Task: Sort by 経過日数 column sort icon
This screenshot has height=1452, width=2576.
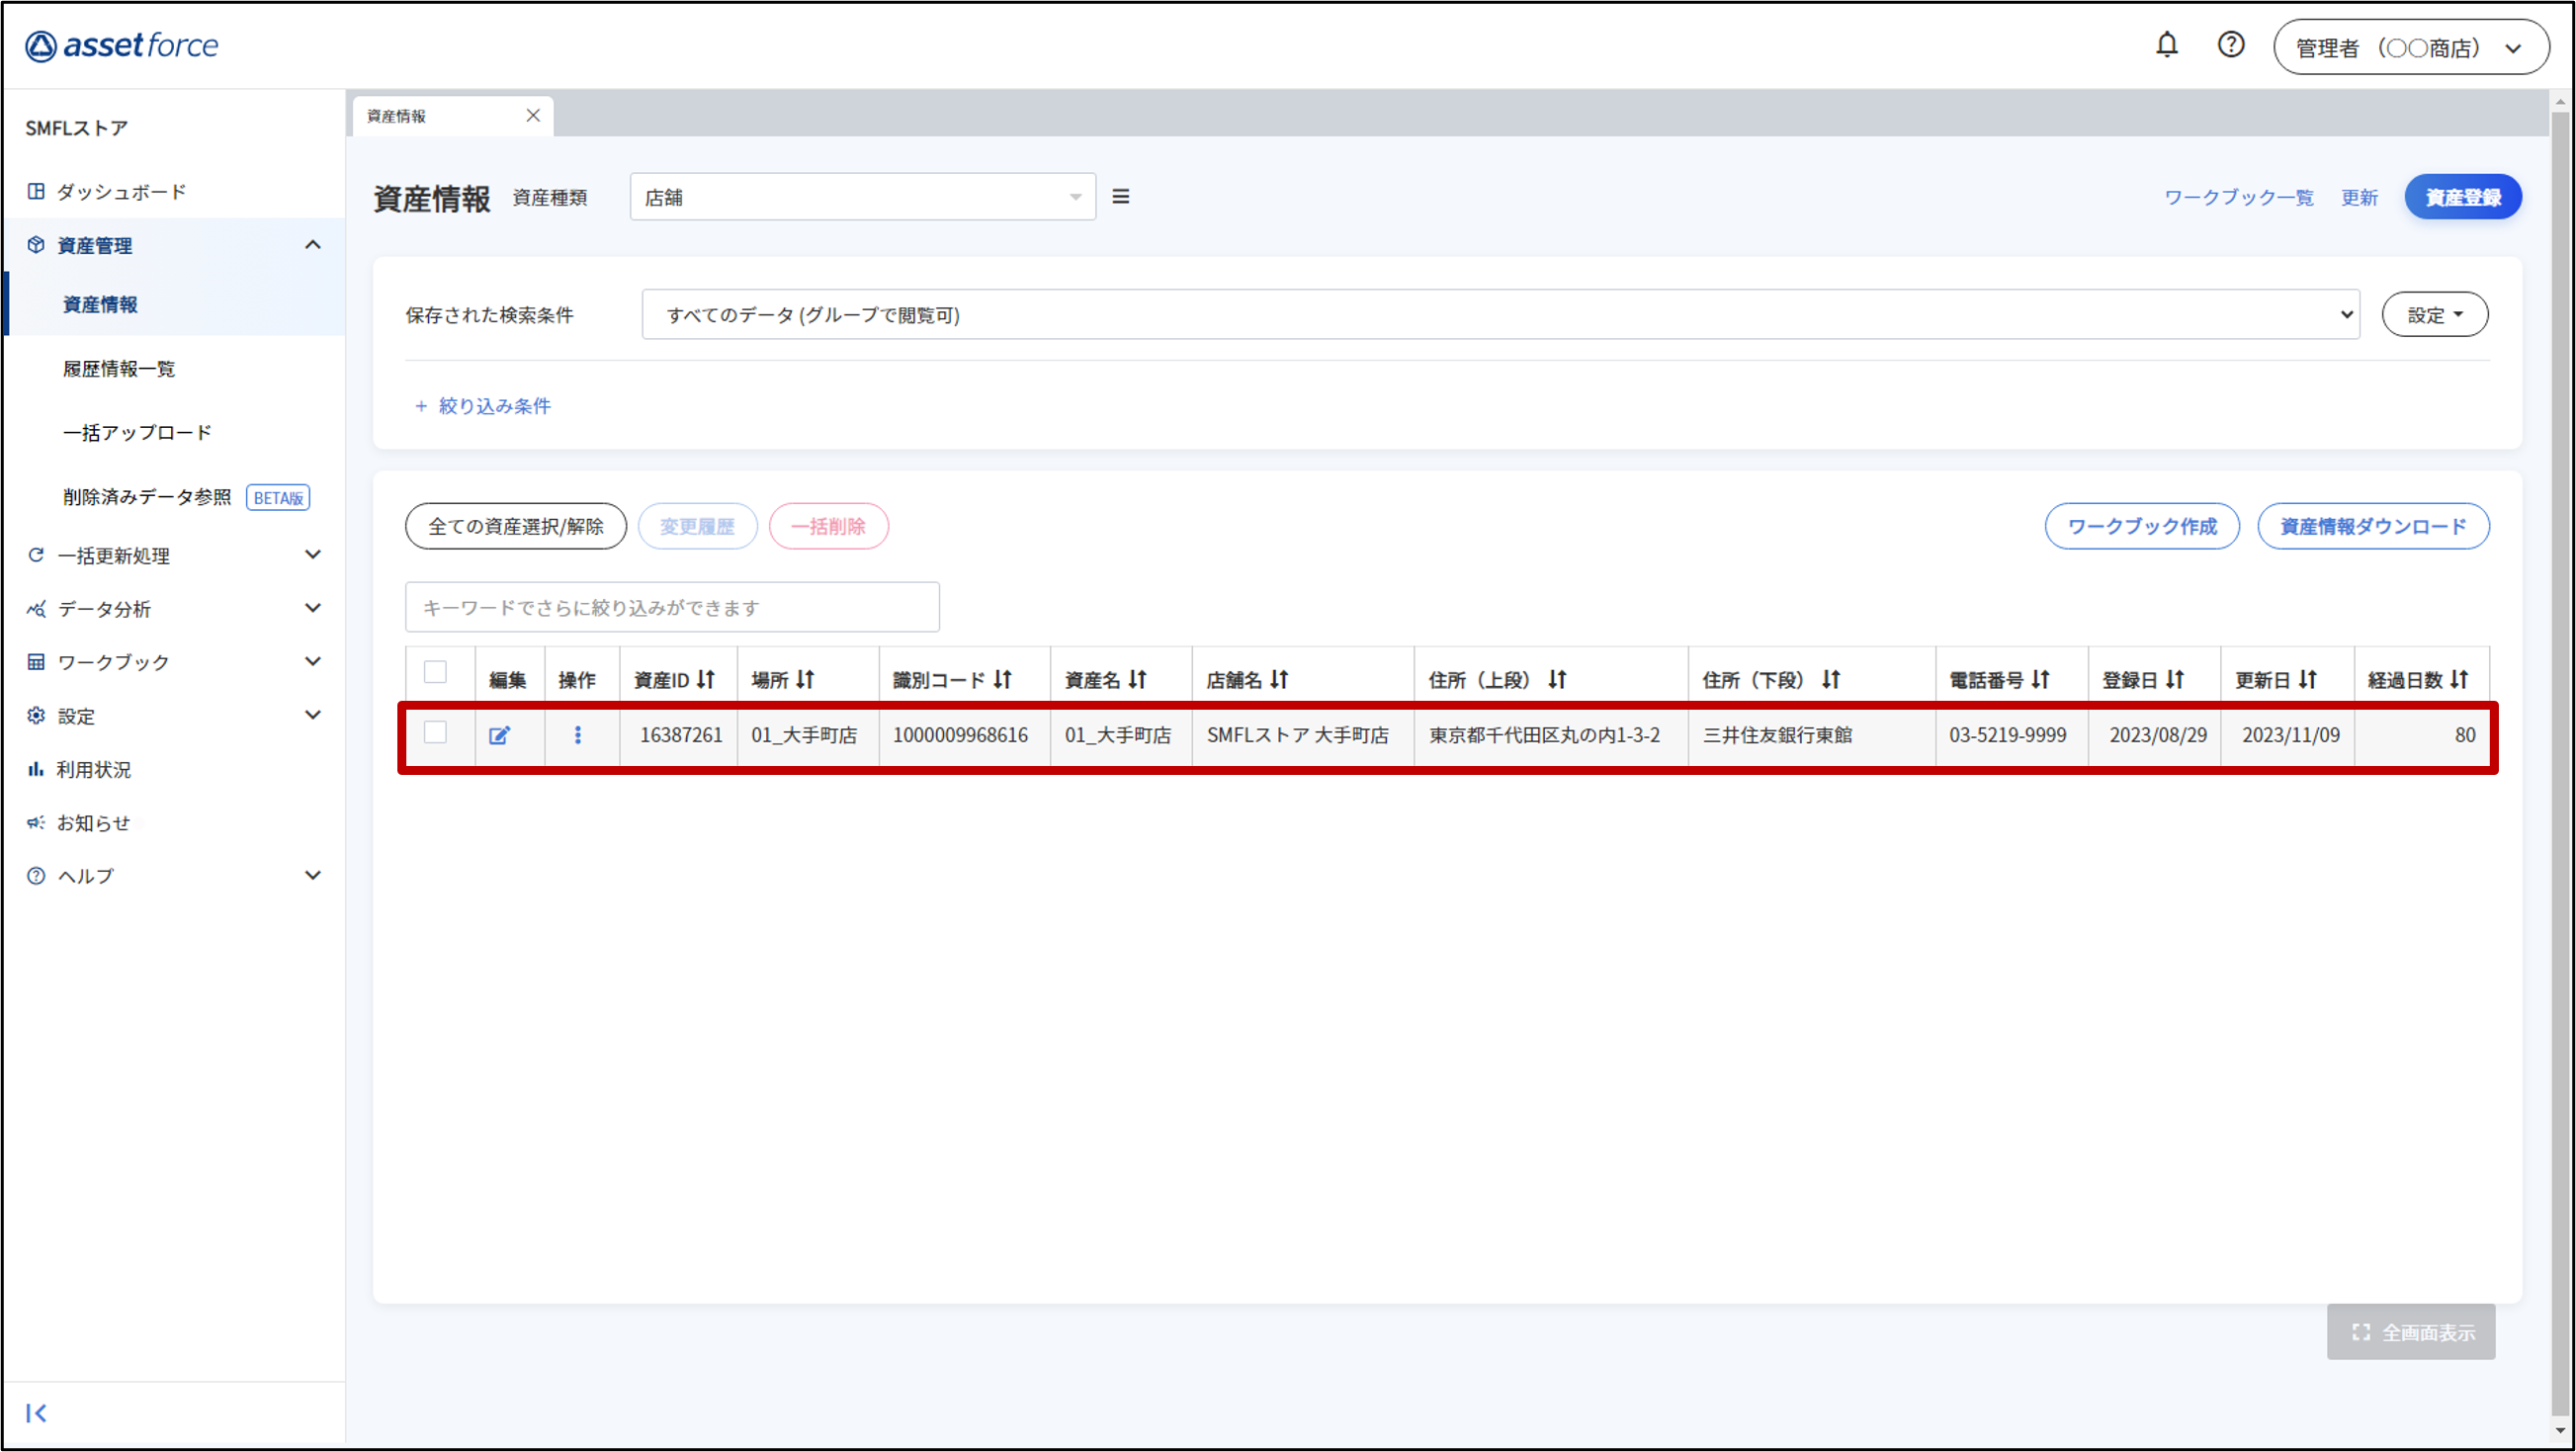Action: pyautogui.click(x=2459, y=680)
